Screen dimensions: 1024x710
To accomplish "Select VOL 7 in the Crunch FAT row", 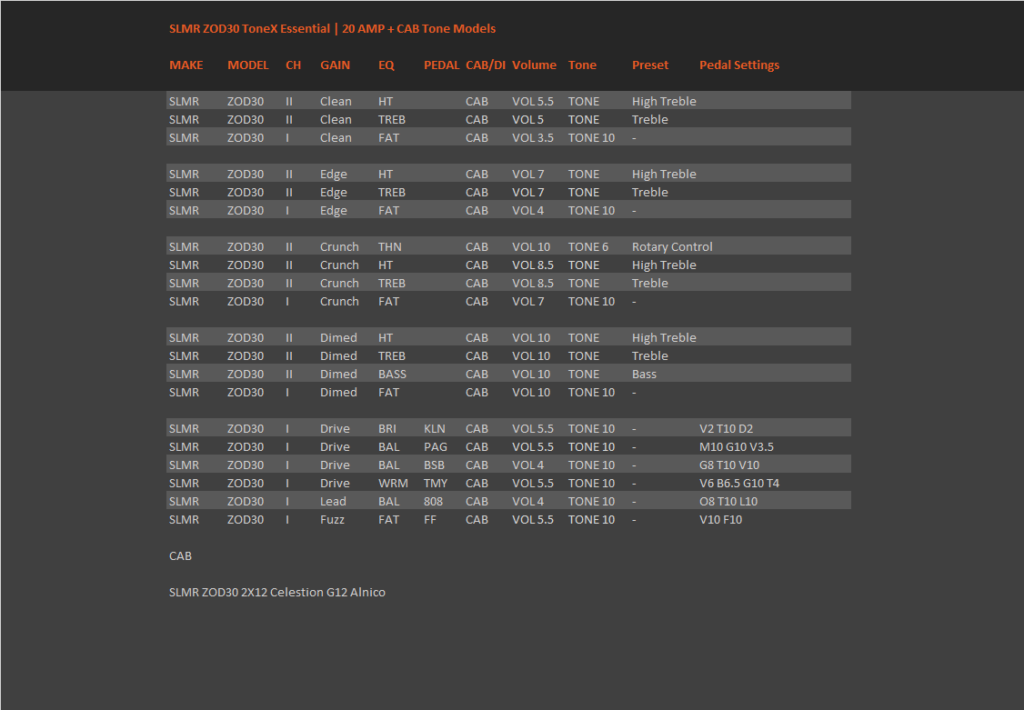I will [528, 302].
